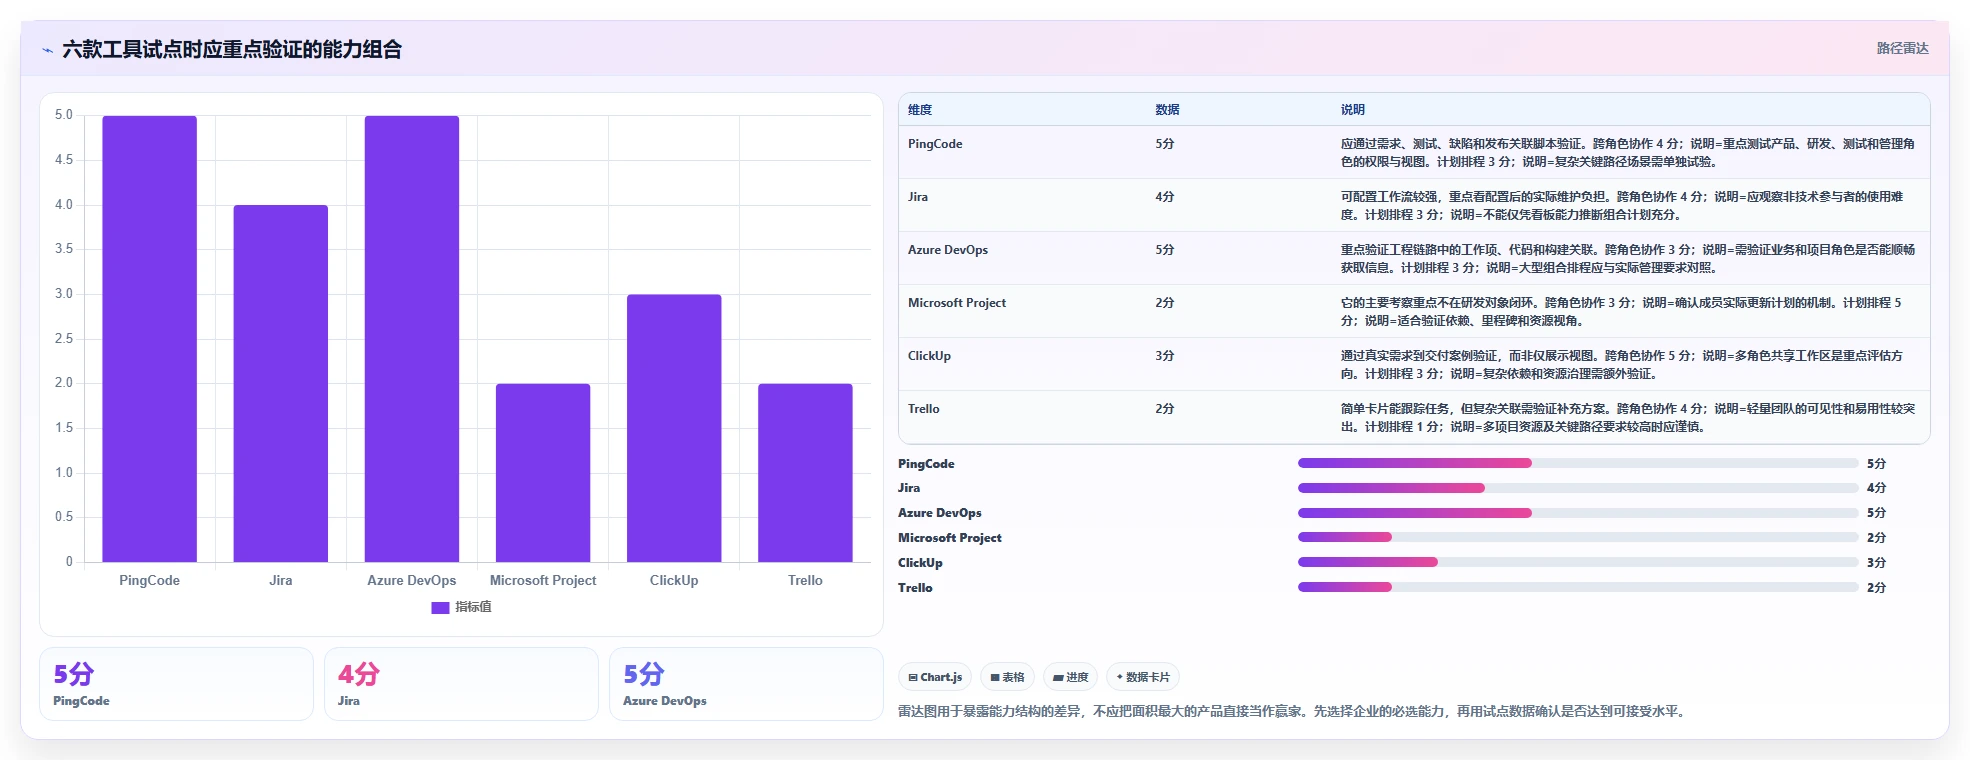Image resolution: width=1970 pixels, height=760 pixels.
Task: Click the small icon beside the panel title
Action: [47, 50]
